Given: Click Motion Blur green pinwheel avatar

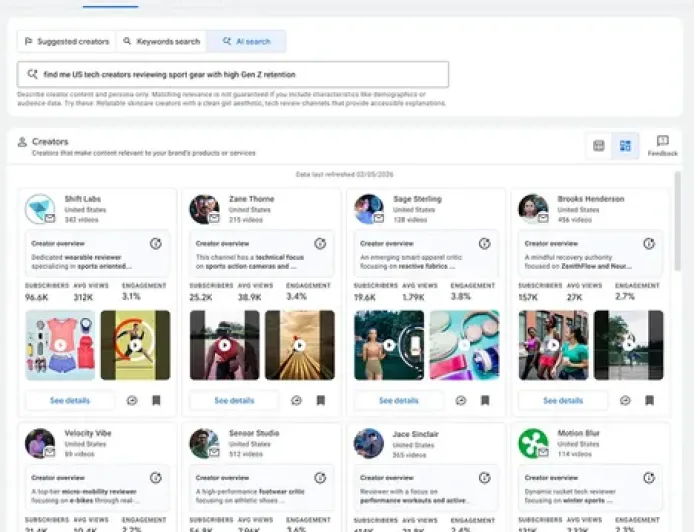Looking at the screenshot, I should pos(533,443).
